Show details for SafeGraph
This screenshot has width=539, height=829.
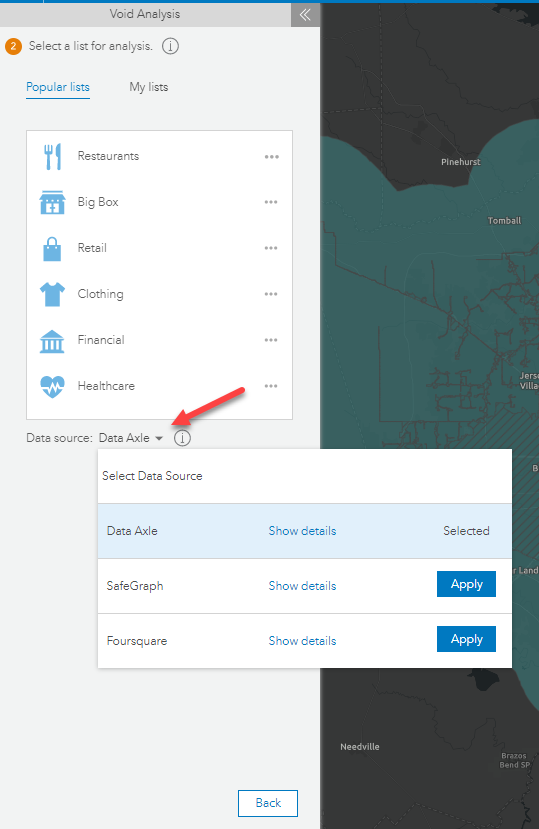tap(302, 586)
